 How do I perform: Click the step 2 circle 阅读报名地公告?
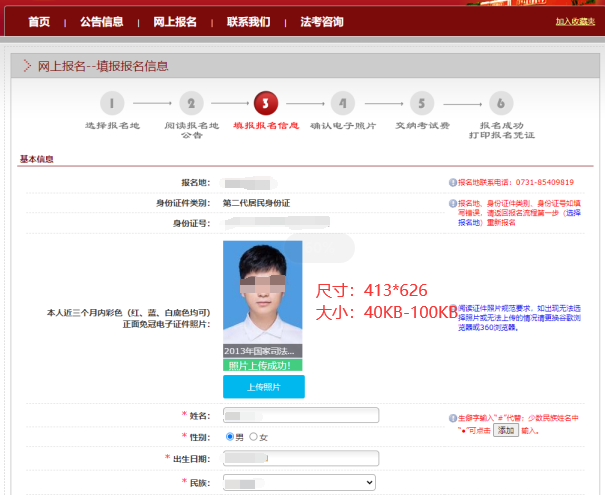(192, 102)
